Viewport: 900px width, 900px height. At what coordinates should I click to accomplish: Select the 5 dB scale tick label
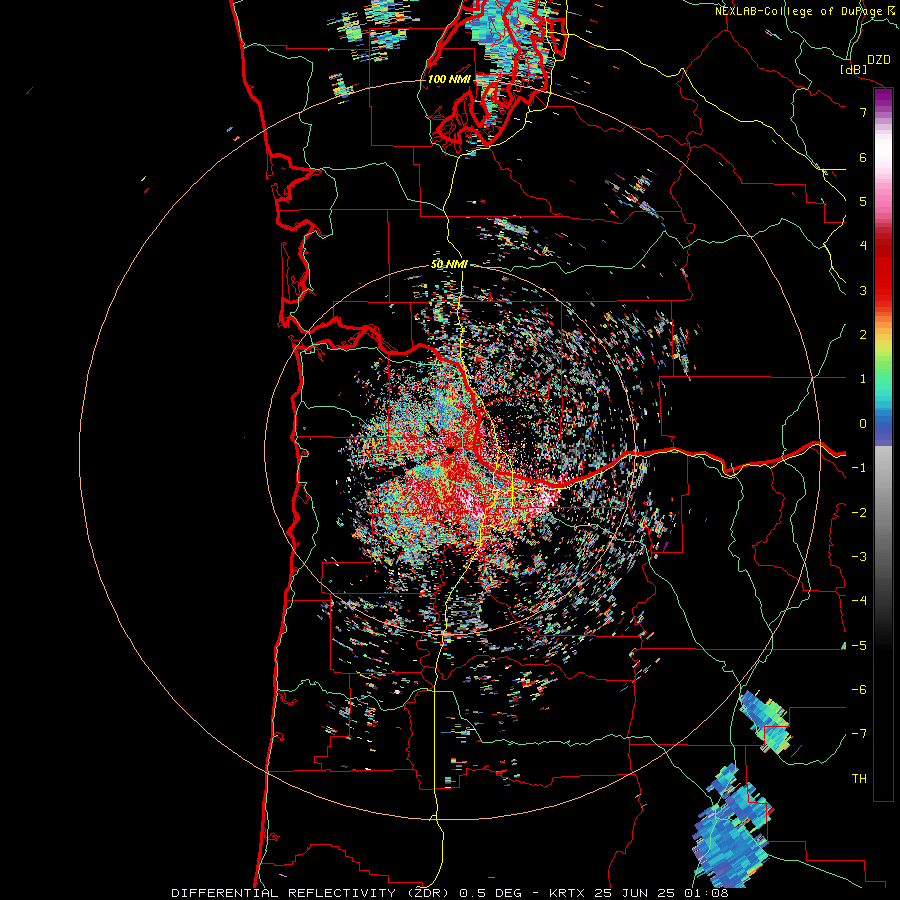click(x=863, y=201)
